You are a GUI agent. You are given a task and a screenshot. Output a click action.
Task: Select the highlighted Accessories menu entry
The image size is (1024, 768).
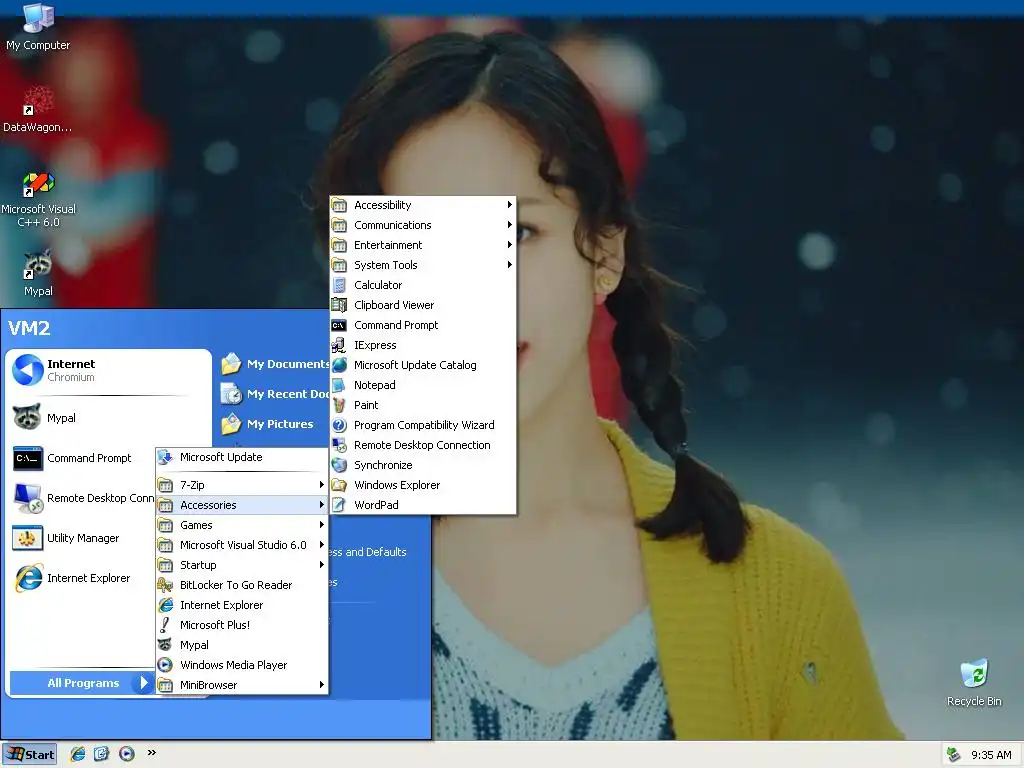point(242,505)
